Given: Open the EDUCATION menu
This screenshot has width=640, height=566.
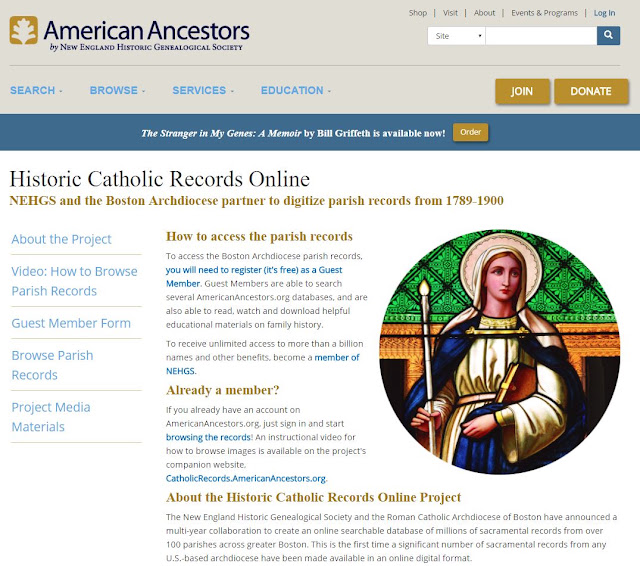Looking at the screenshot, I should pos(296,90).
